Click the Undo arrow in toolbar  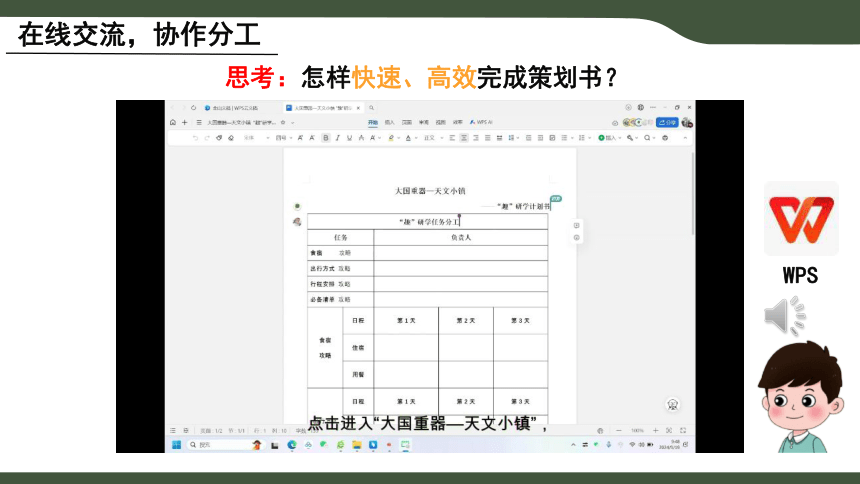(195, 138)
